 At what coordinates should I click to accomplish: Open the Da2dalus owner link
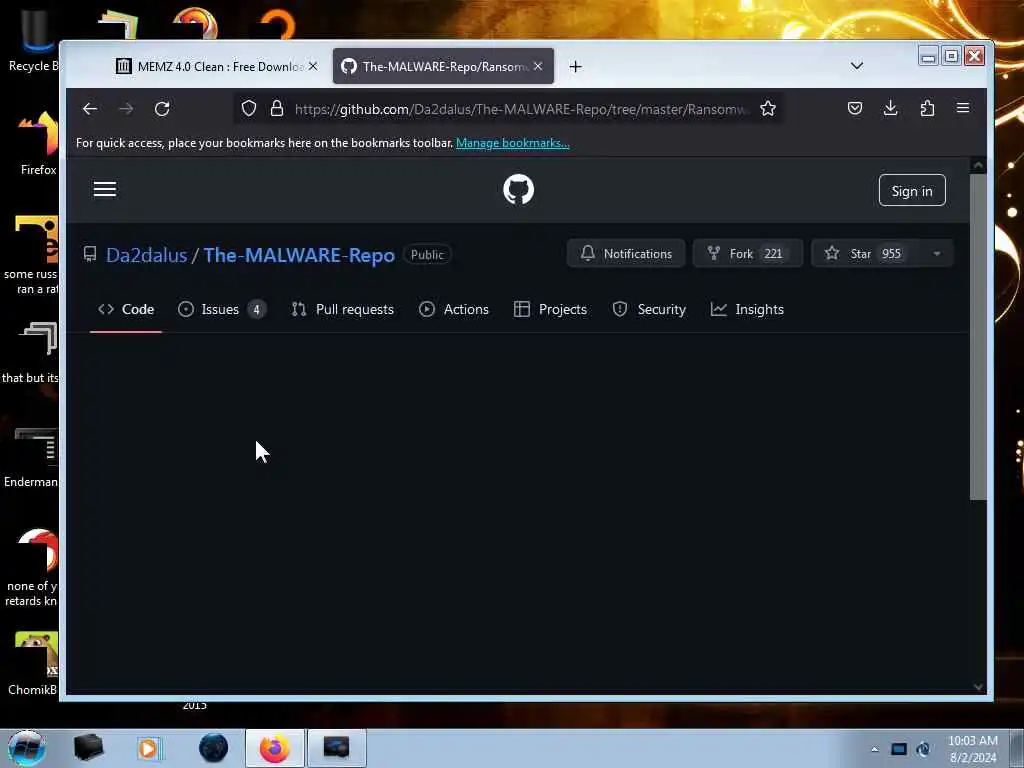(x=146, y=255)
